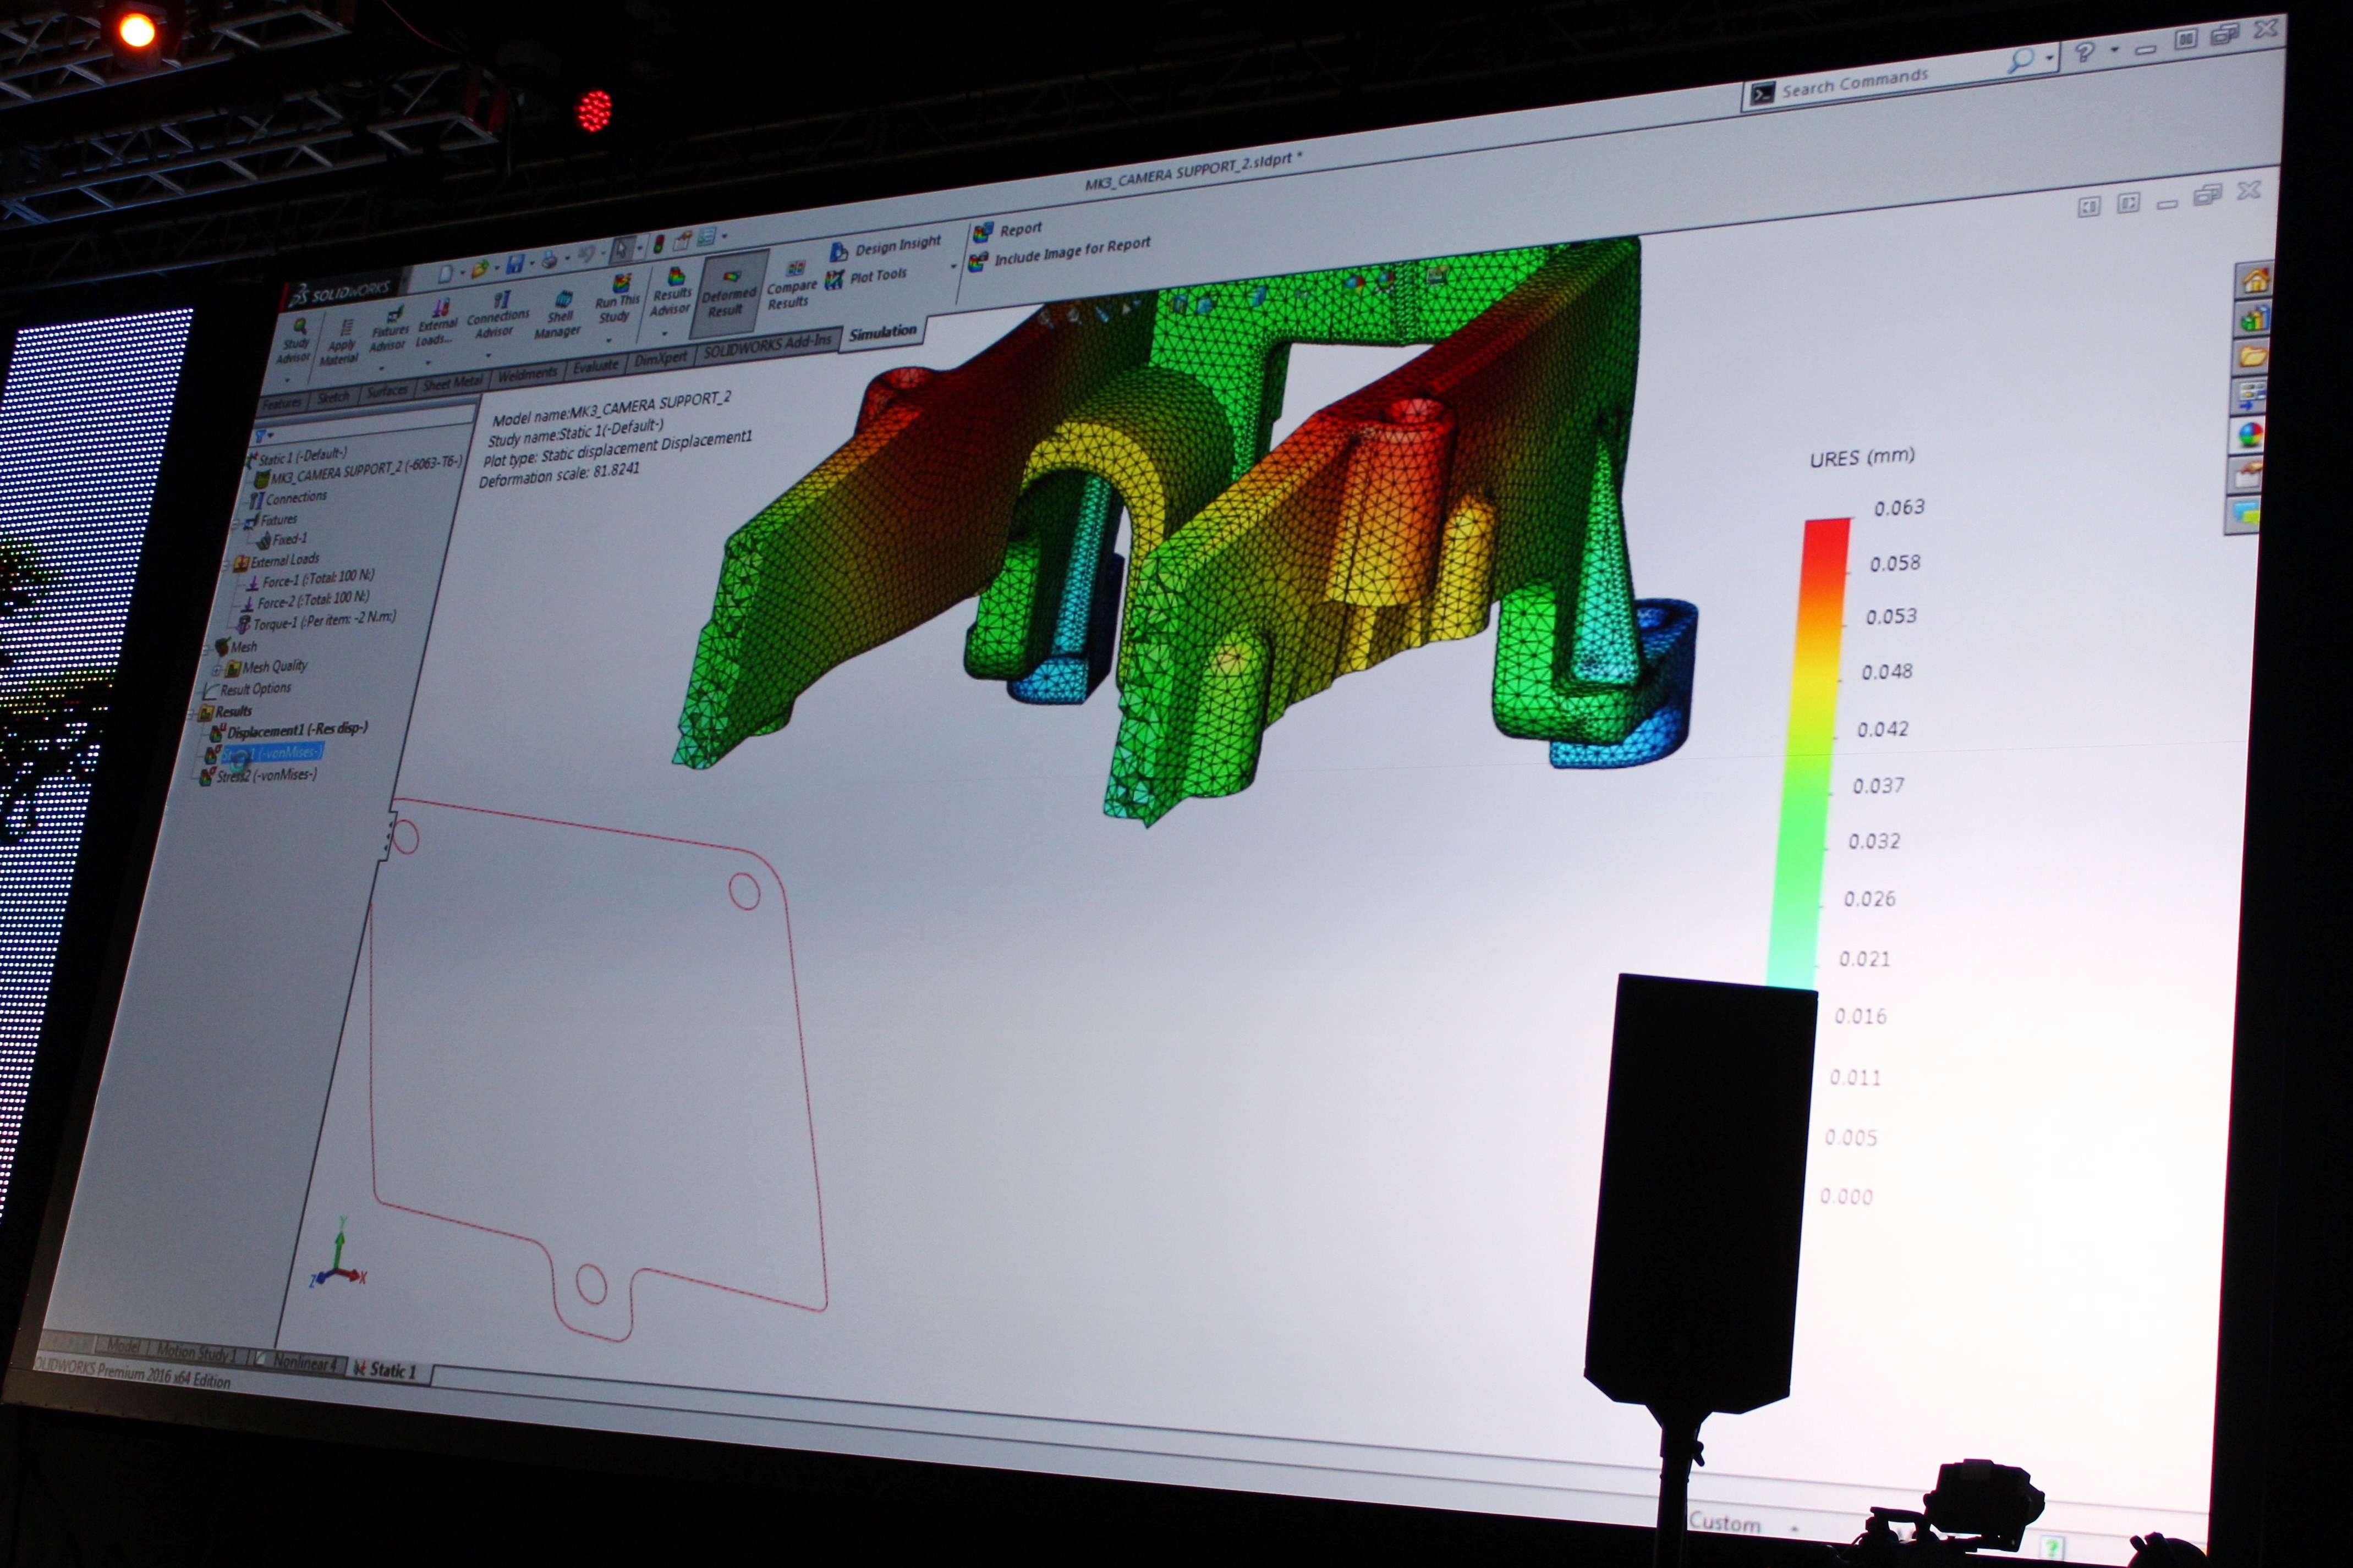Click the Save icon in quick toolbar

(515, 265)
